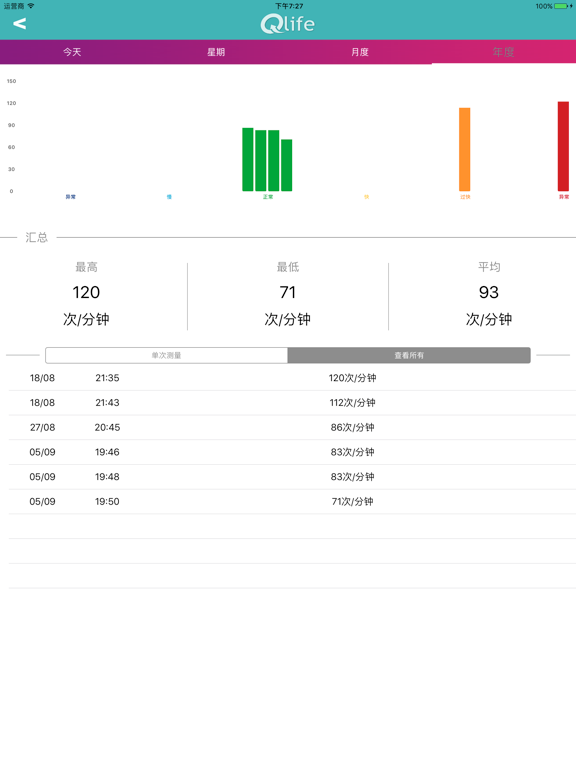Select the 查看所有 segment
The width and height of the screenshot is (576, 768).
pos(409,355)
